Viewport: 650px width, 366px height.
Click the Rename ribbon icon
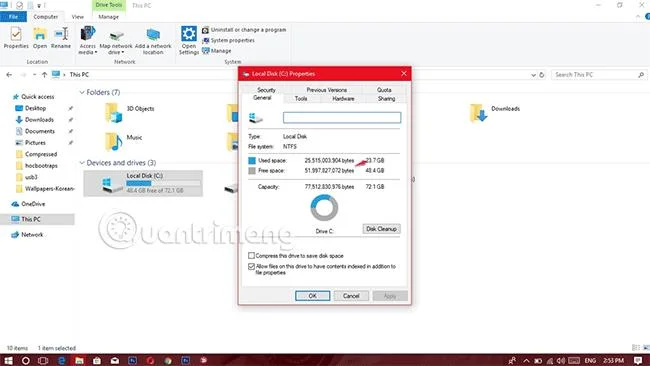click(61, 37)
